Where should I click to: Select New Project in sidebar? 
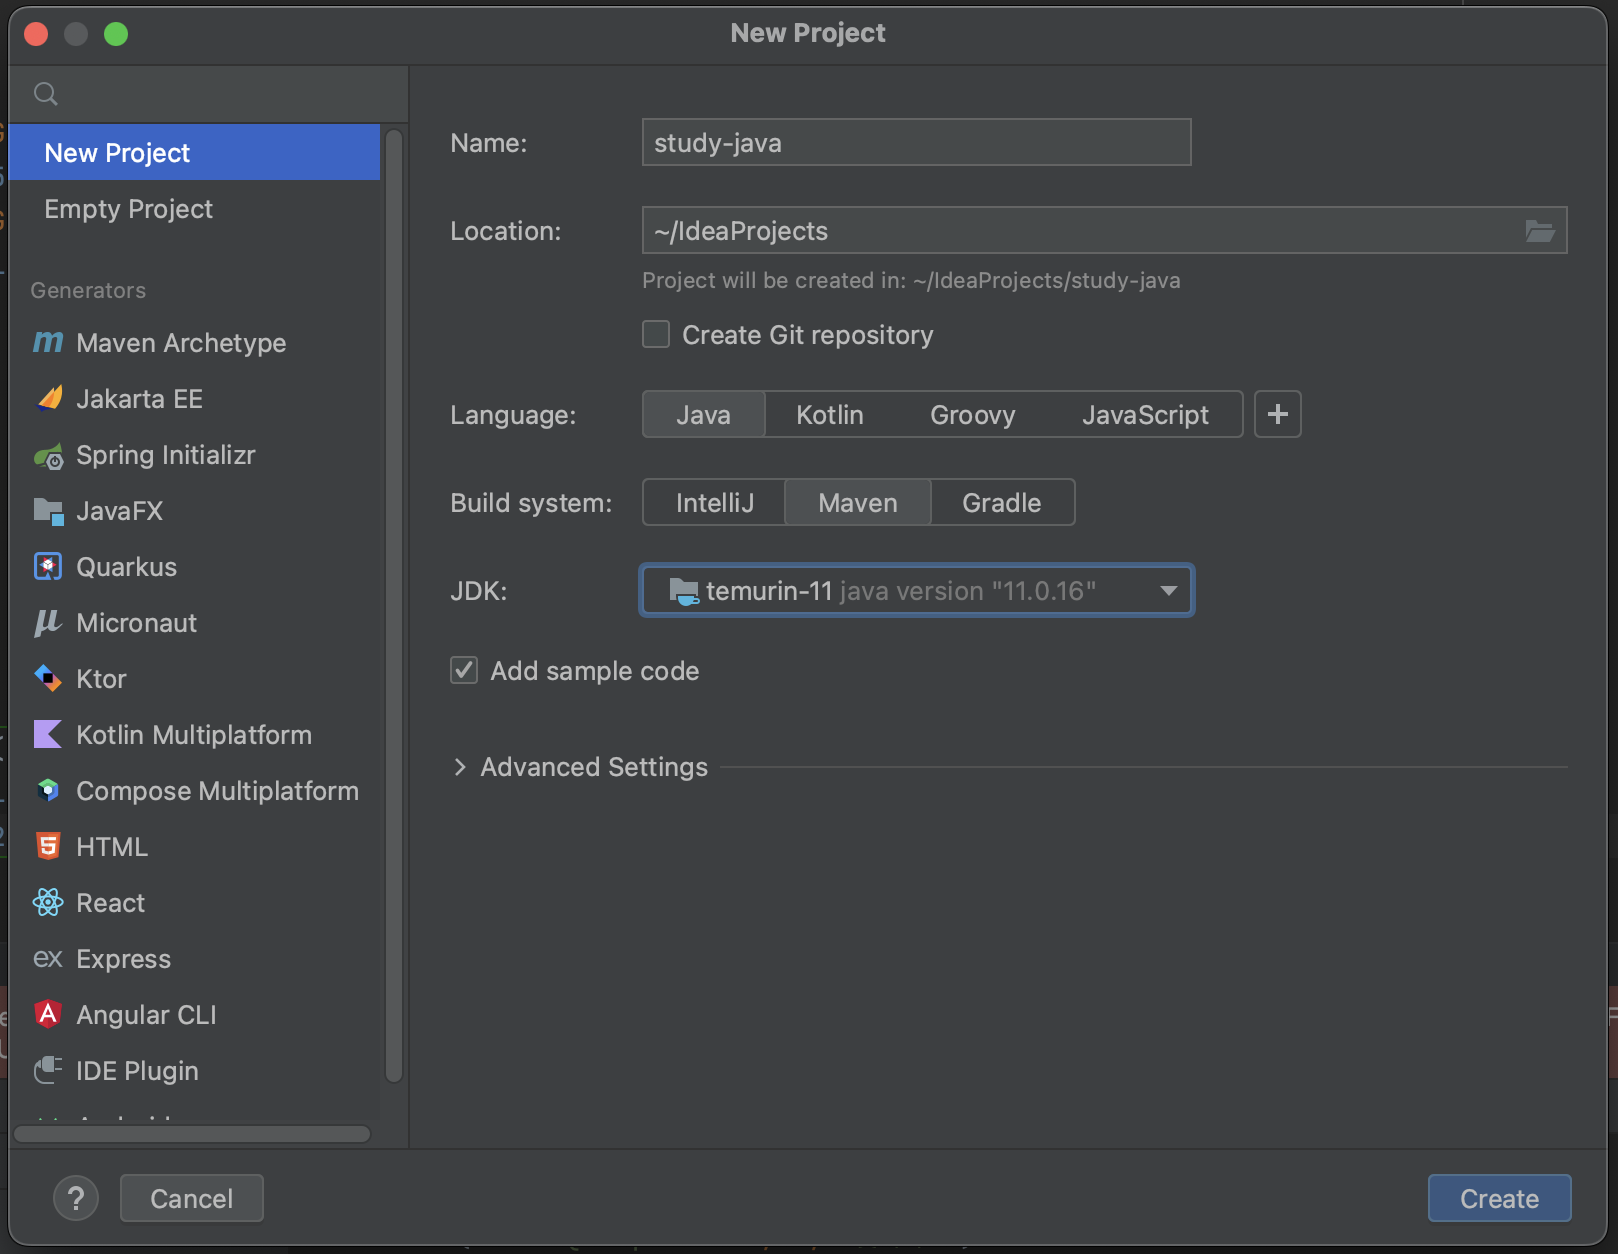click(x=194, y=152)
